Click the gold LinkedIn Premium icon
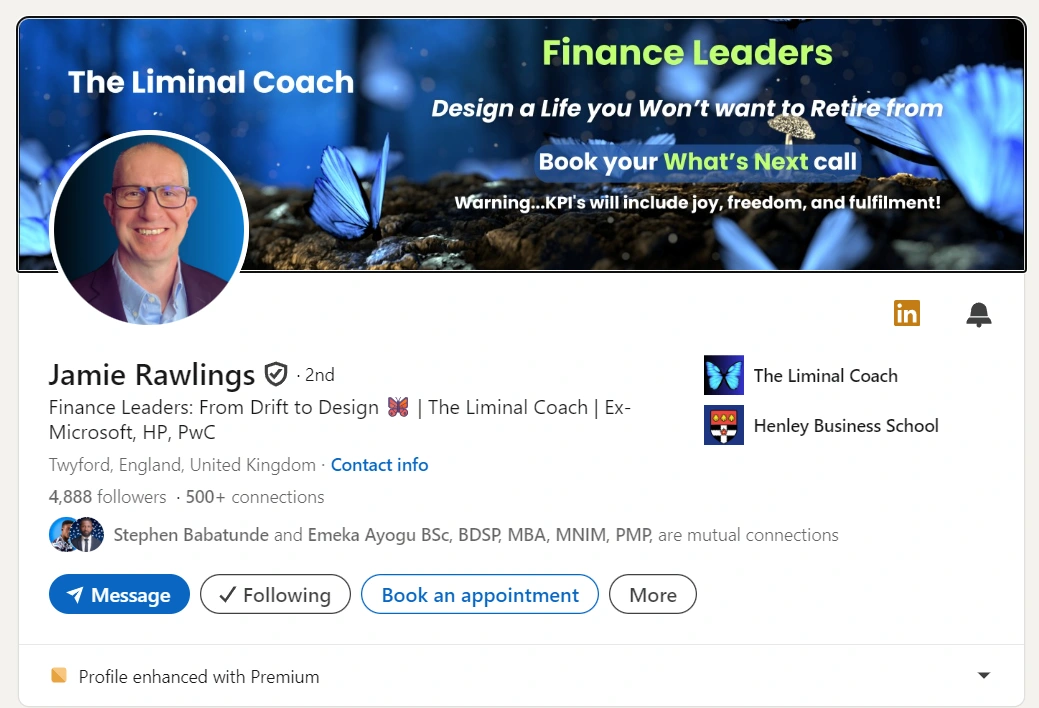Screen dimensions: 1039x708 click(x=906, y=313)
